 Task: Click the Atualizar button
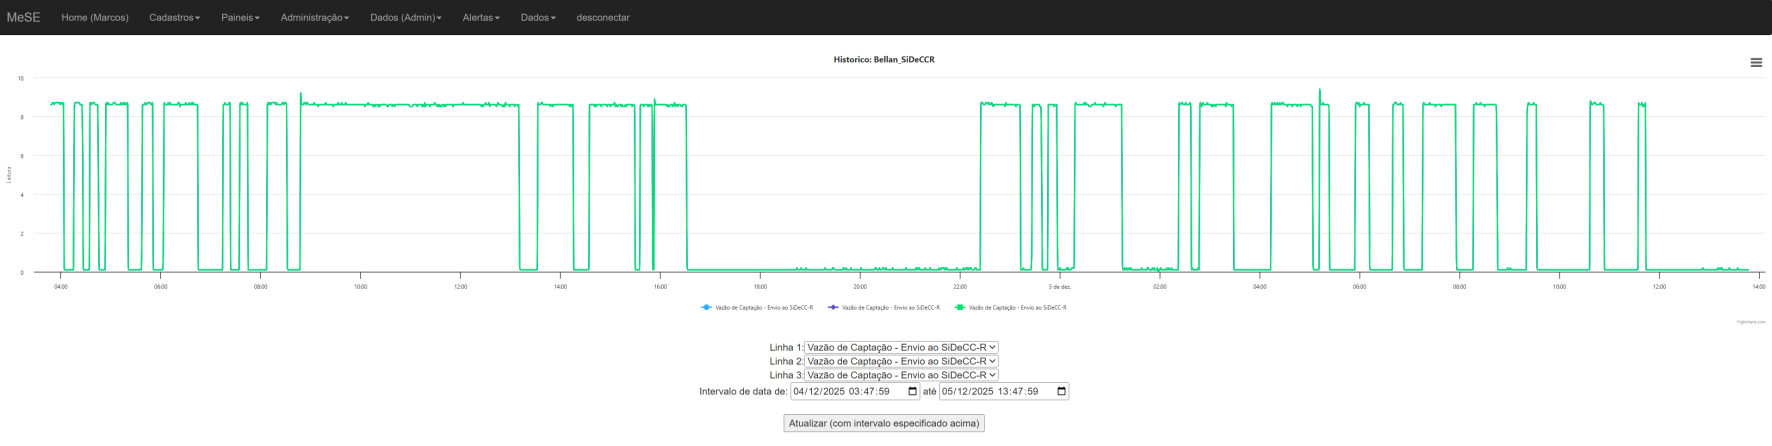click(883, 423)
